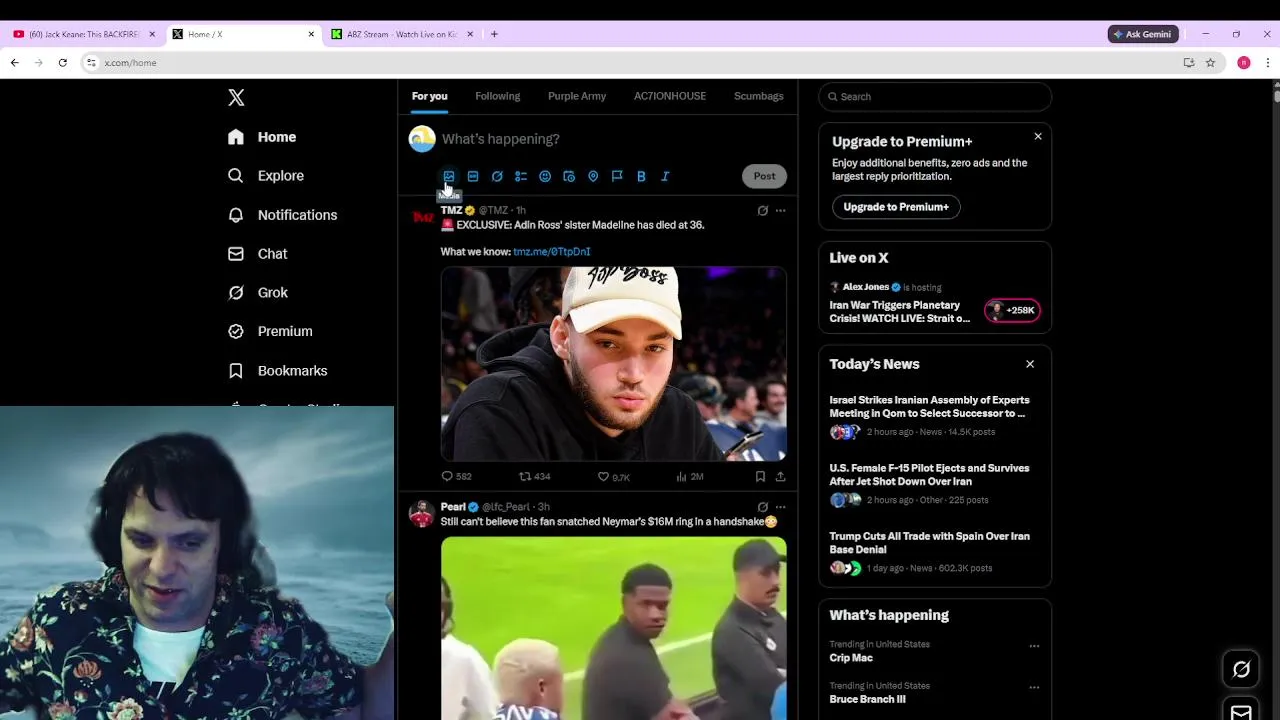This screenshot has width=1280, height=720.
Task: Bookmark the TMZ post
Action: pos(760,477)
